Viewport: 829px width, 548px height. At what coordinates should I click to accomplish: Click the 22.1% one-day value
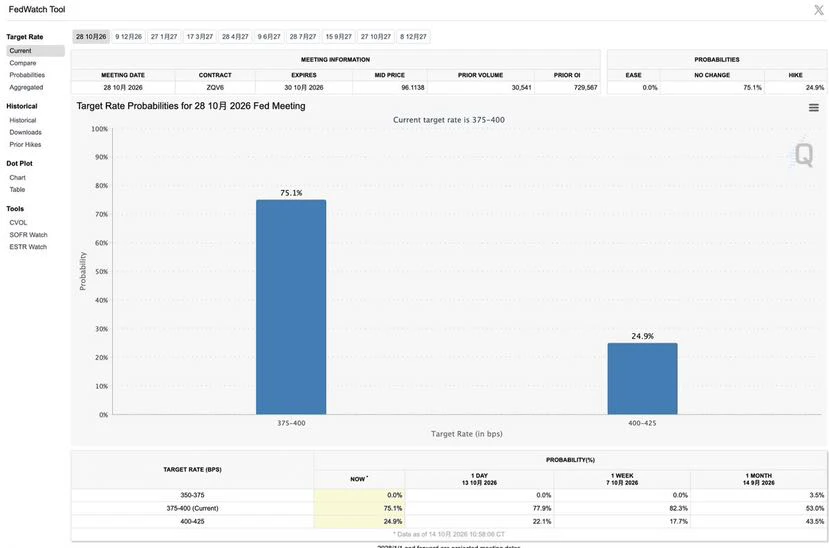(x=542, y=522)
